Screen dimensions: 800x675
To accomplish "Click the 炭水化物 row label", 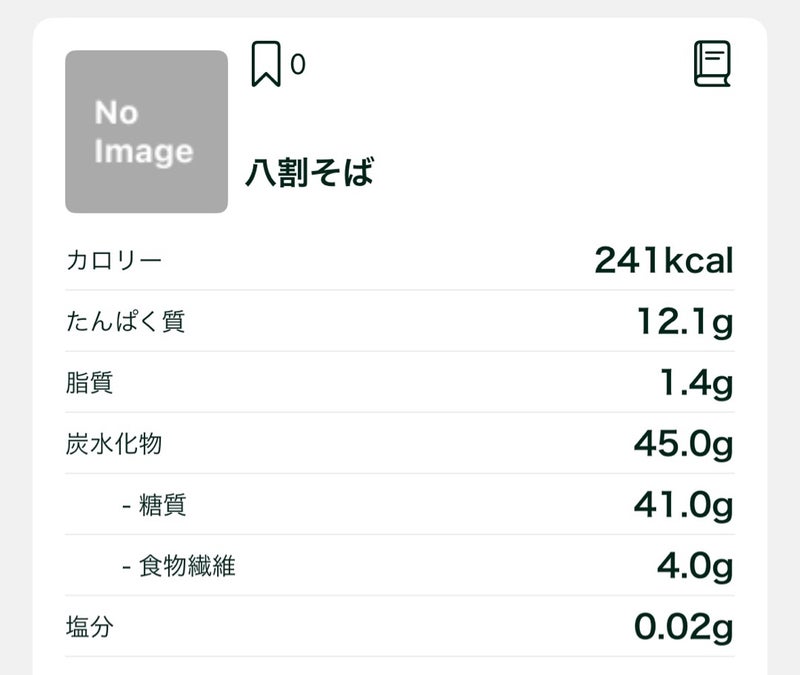I will coord(114,444).
